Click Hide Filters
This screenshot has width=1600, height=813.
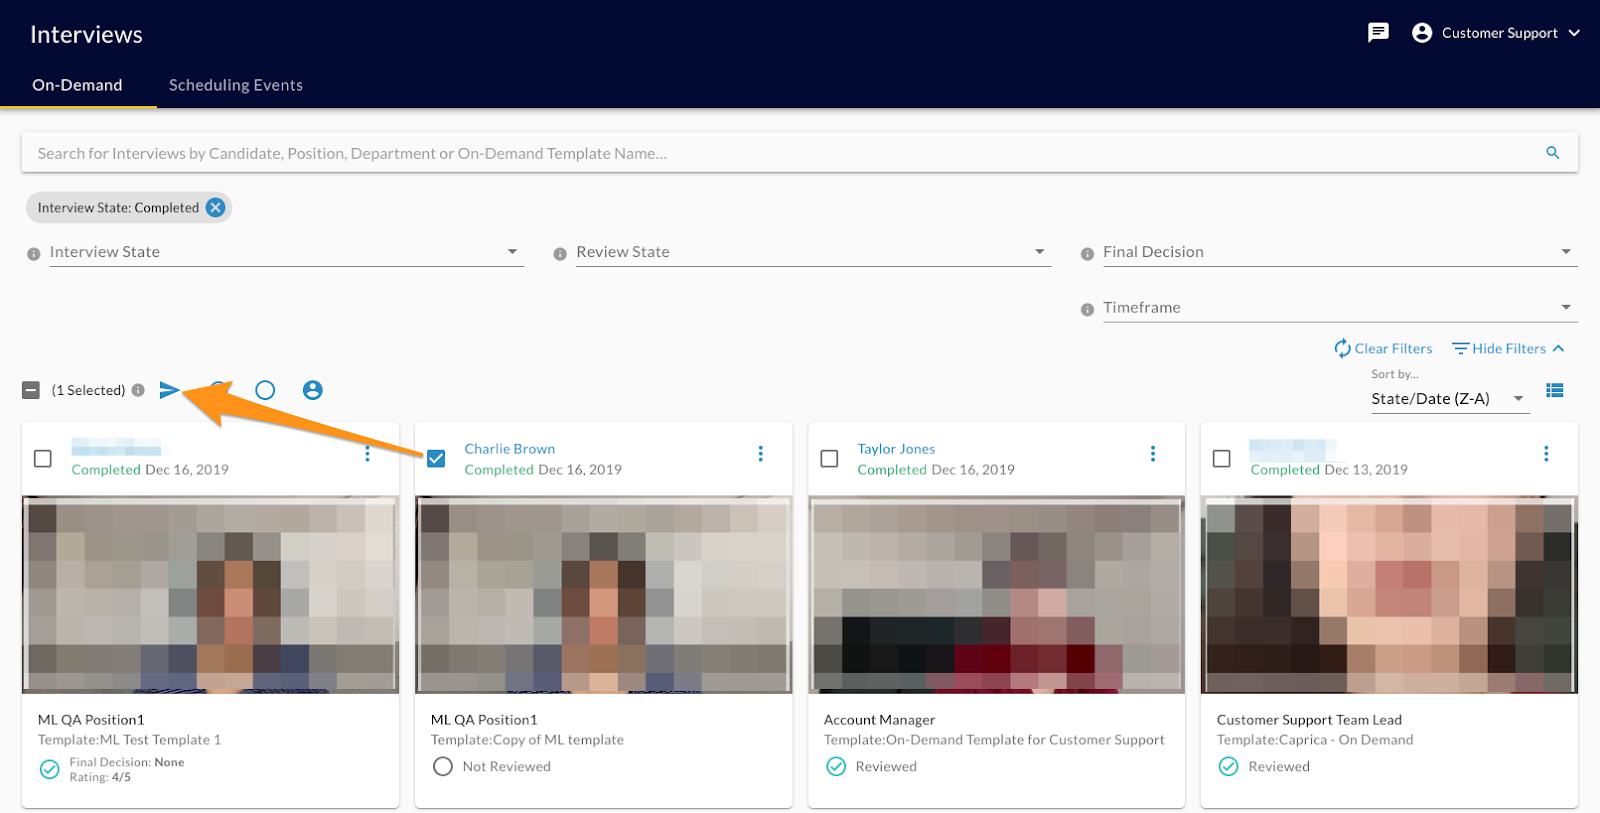pos(1508,348)
